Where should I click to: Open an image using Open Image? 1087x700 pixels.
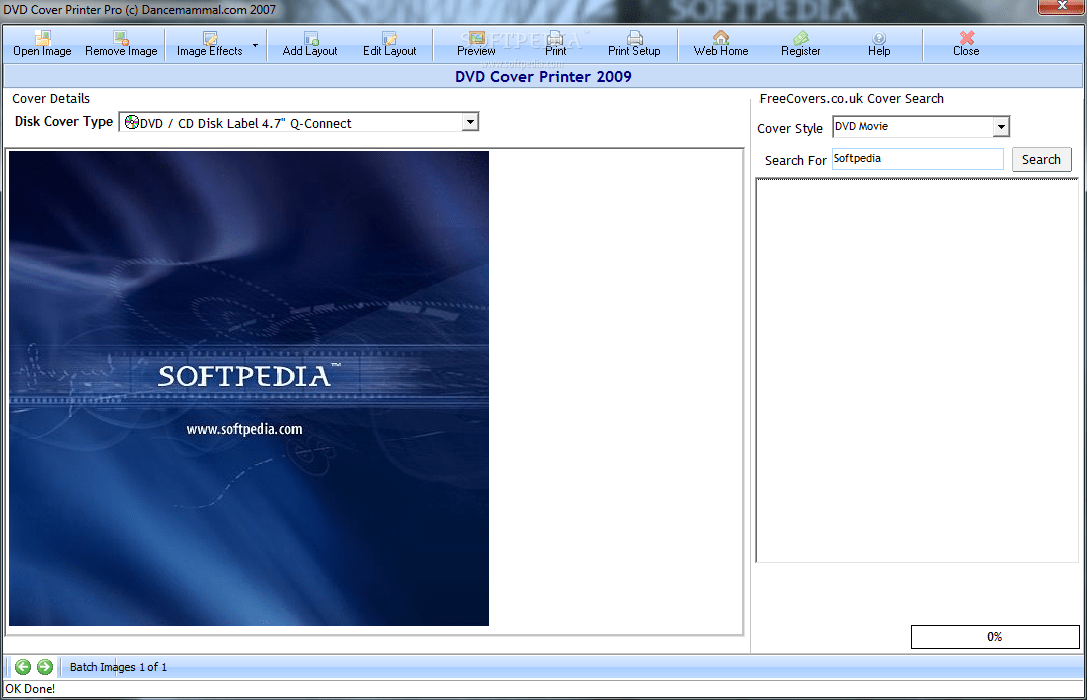point(42,43)
